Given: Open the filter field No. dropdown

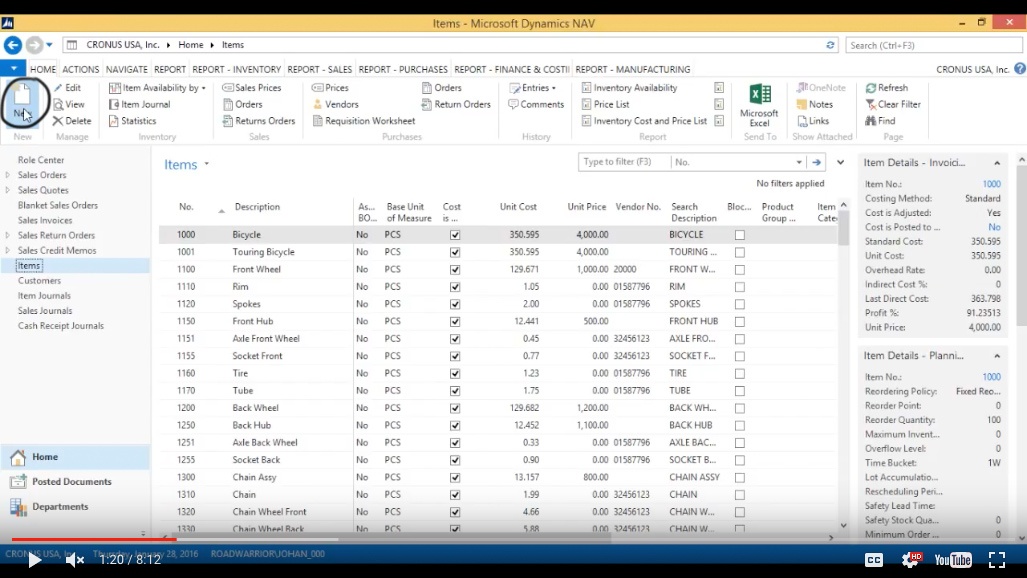Looking at the screenshot, I should [799, 162].
